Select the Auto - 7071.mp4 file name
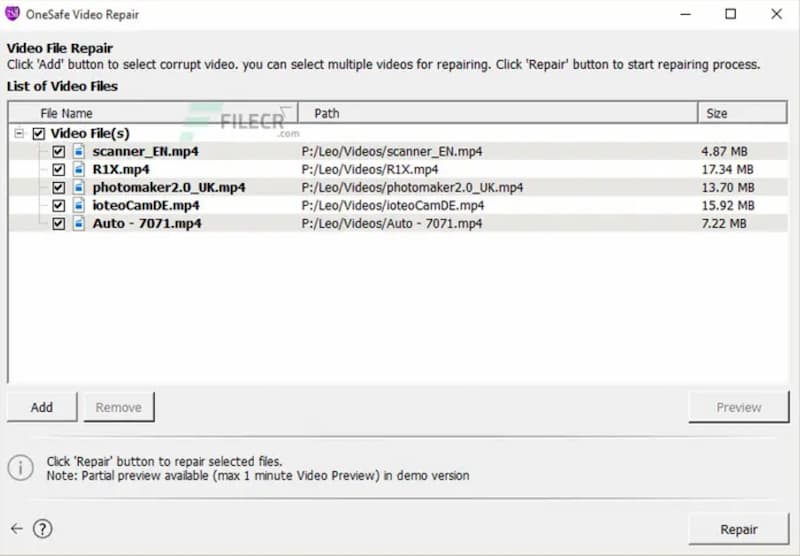The height and width of the screenshot is (556, 800). point(147,223)
